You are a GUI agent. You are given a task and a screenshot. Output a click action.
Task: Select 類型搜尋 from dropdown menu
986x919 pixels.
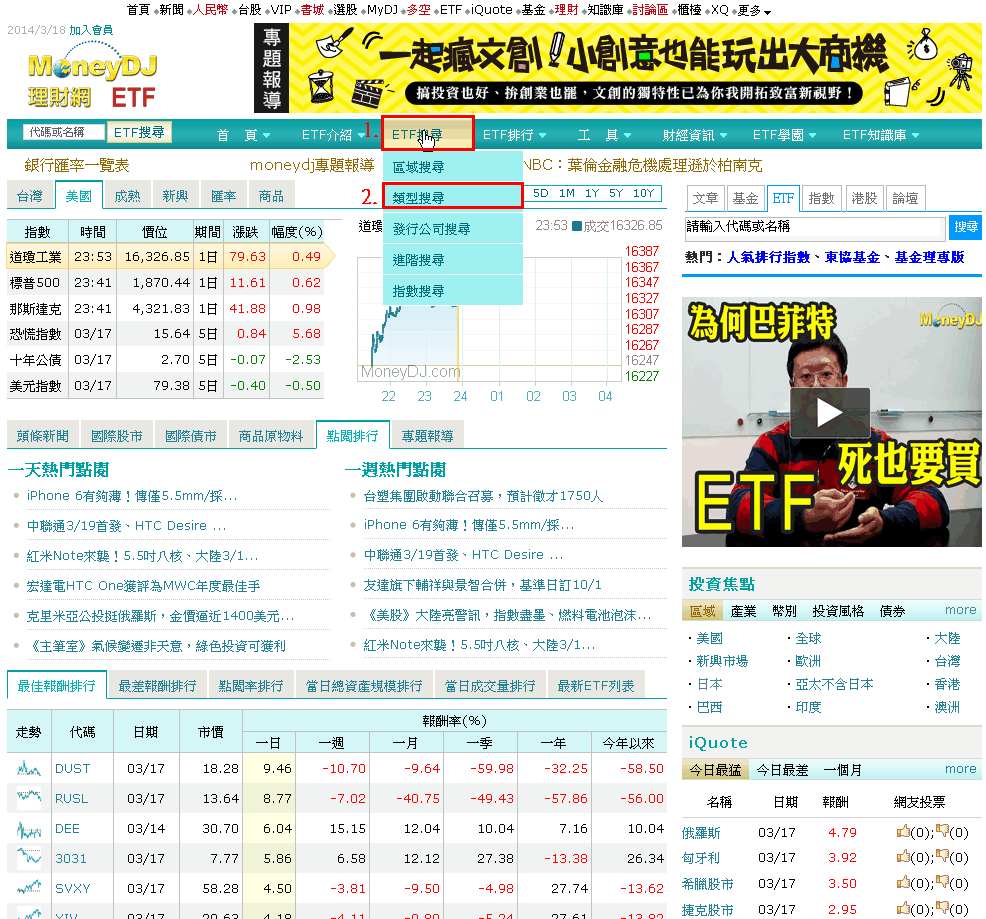tap(453, 198)
